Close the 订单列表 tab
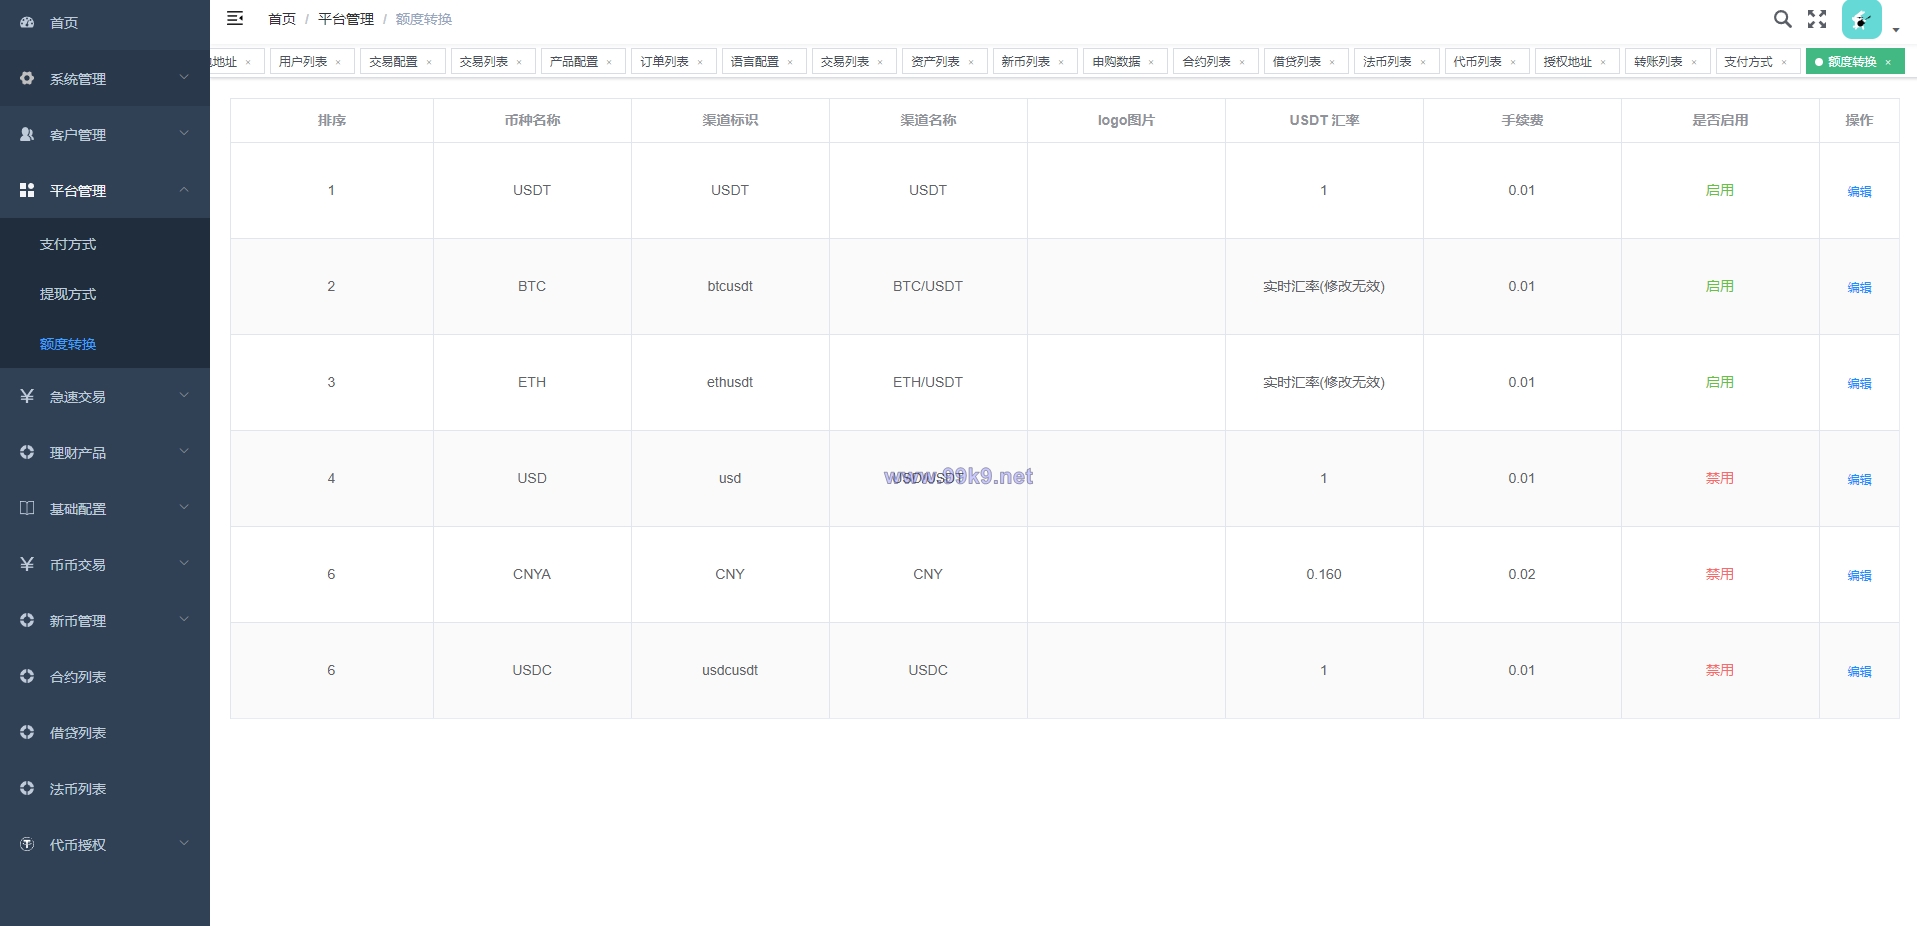Image resolution: width=1917 pixels, height=926 pixels. point(700,62)
